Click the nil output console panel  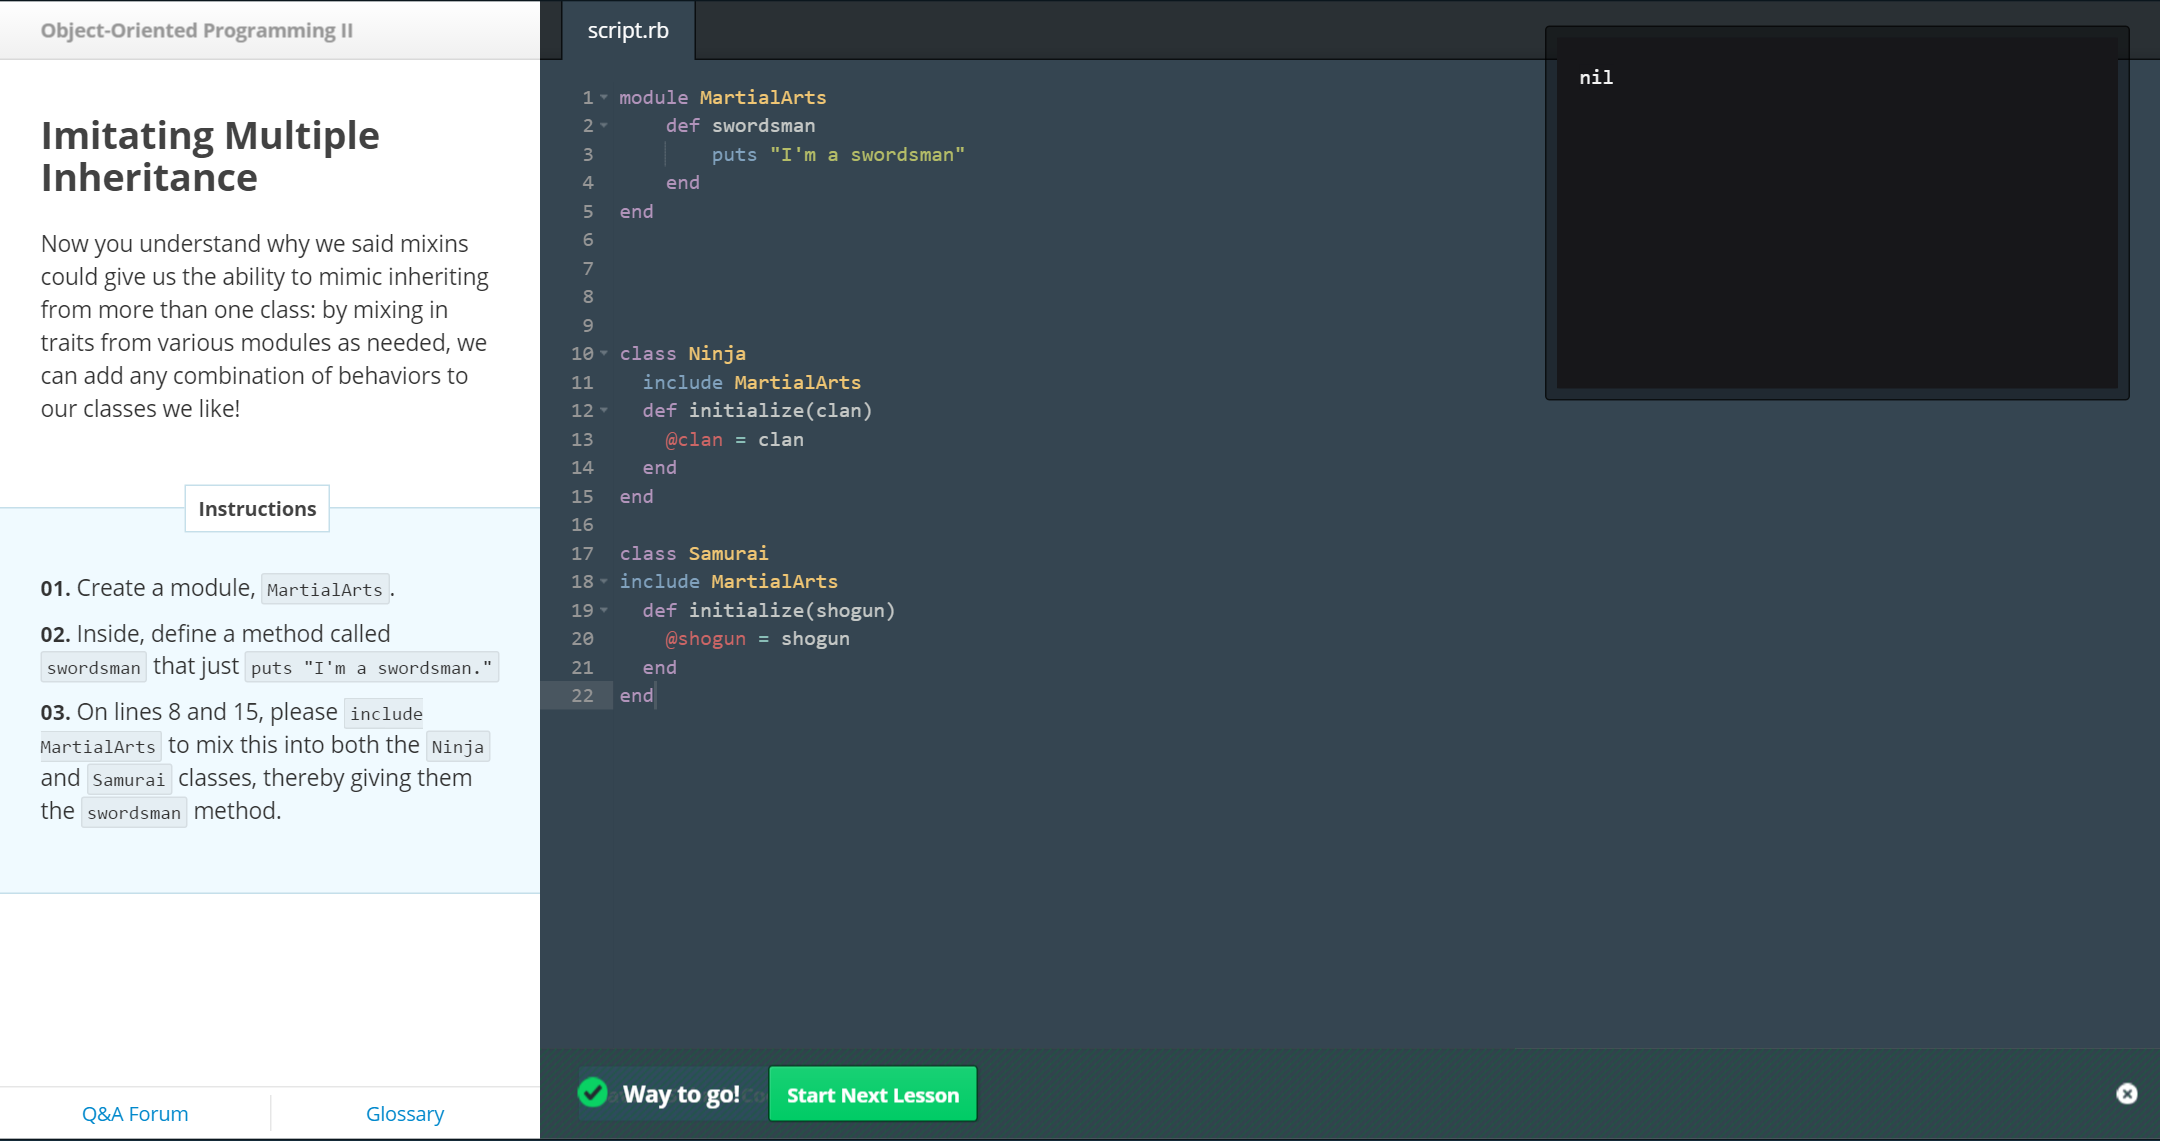pyautogui.click(x=1836, y=213)
